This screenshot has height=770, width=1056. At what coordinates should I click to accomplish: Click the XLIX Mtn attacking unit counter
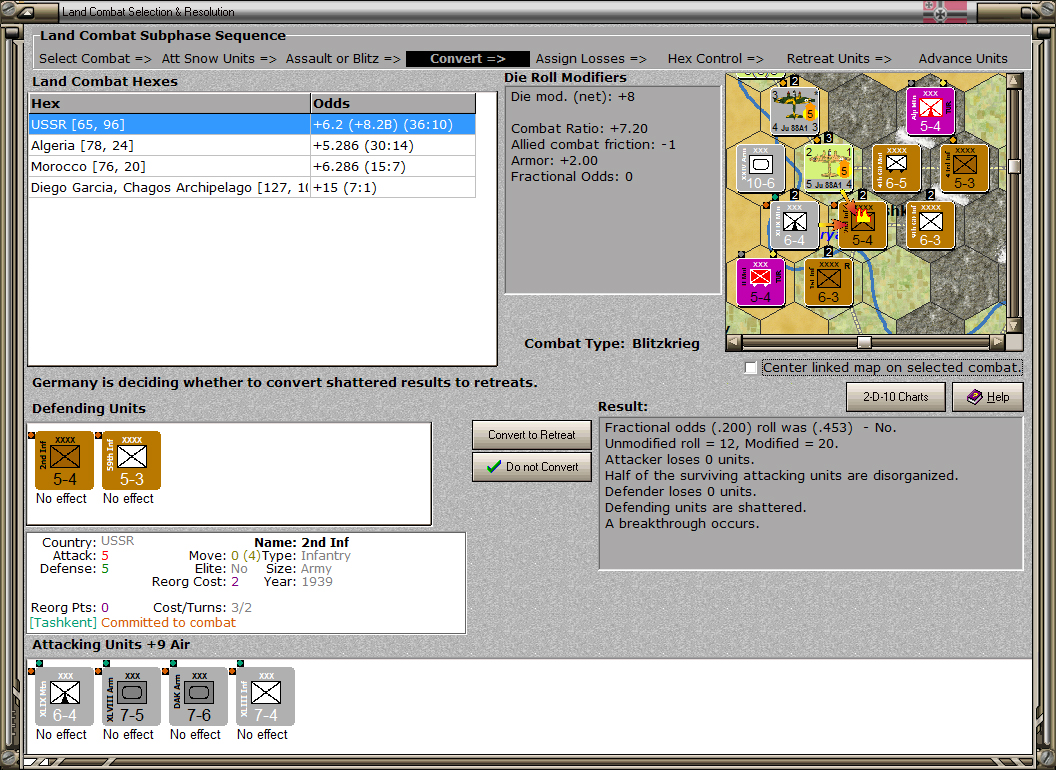[x=64, y=696]
